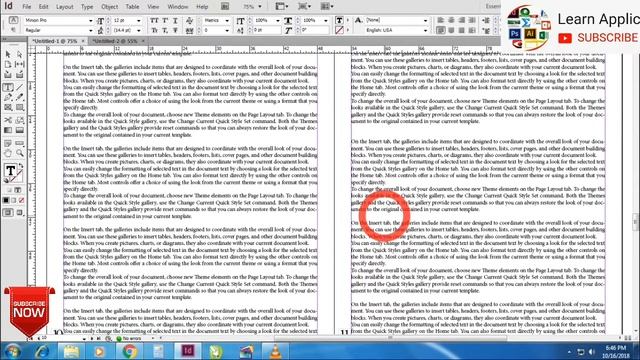Select the Zoom magnifier tool
The image size is (640, 360).
coord(19,153)
